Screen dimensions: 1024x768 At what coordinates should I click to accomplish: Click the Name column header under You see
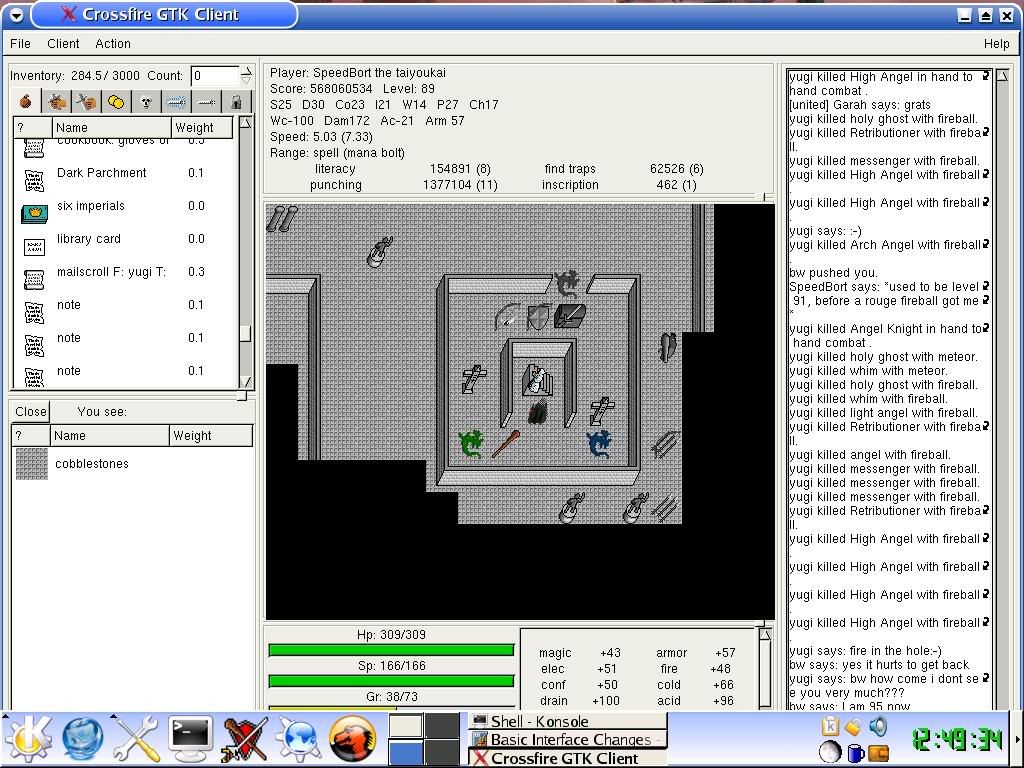(x=109, y=436)
